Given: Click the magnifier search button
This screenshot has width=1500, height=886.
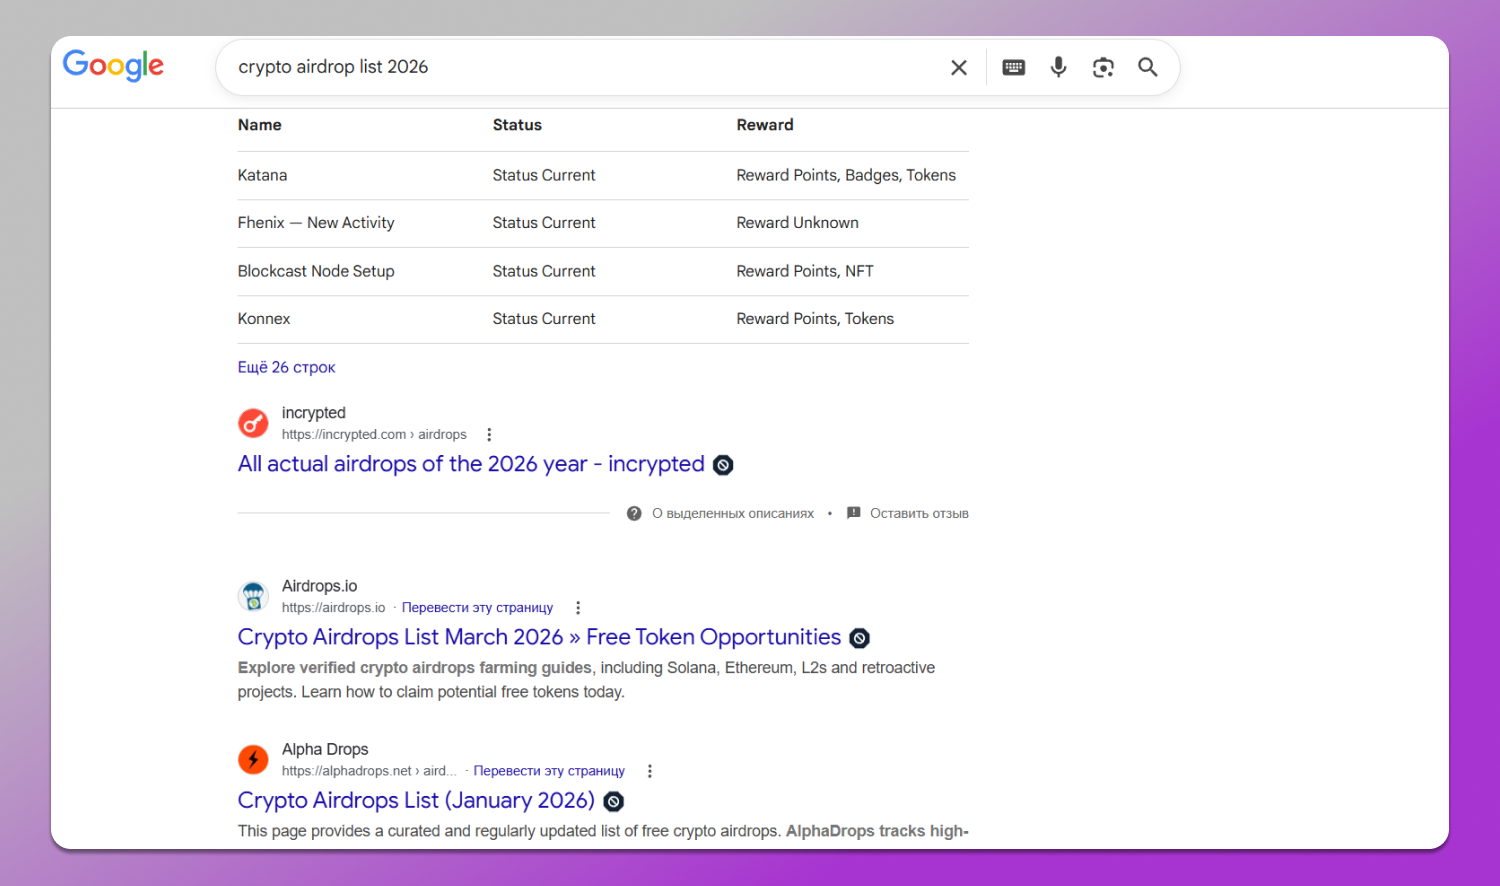Looking at the screenshot, I should 1148,67.
